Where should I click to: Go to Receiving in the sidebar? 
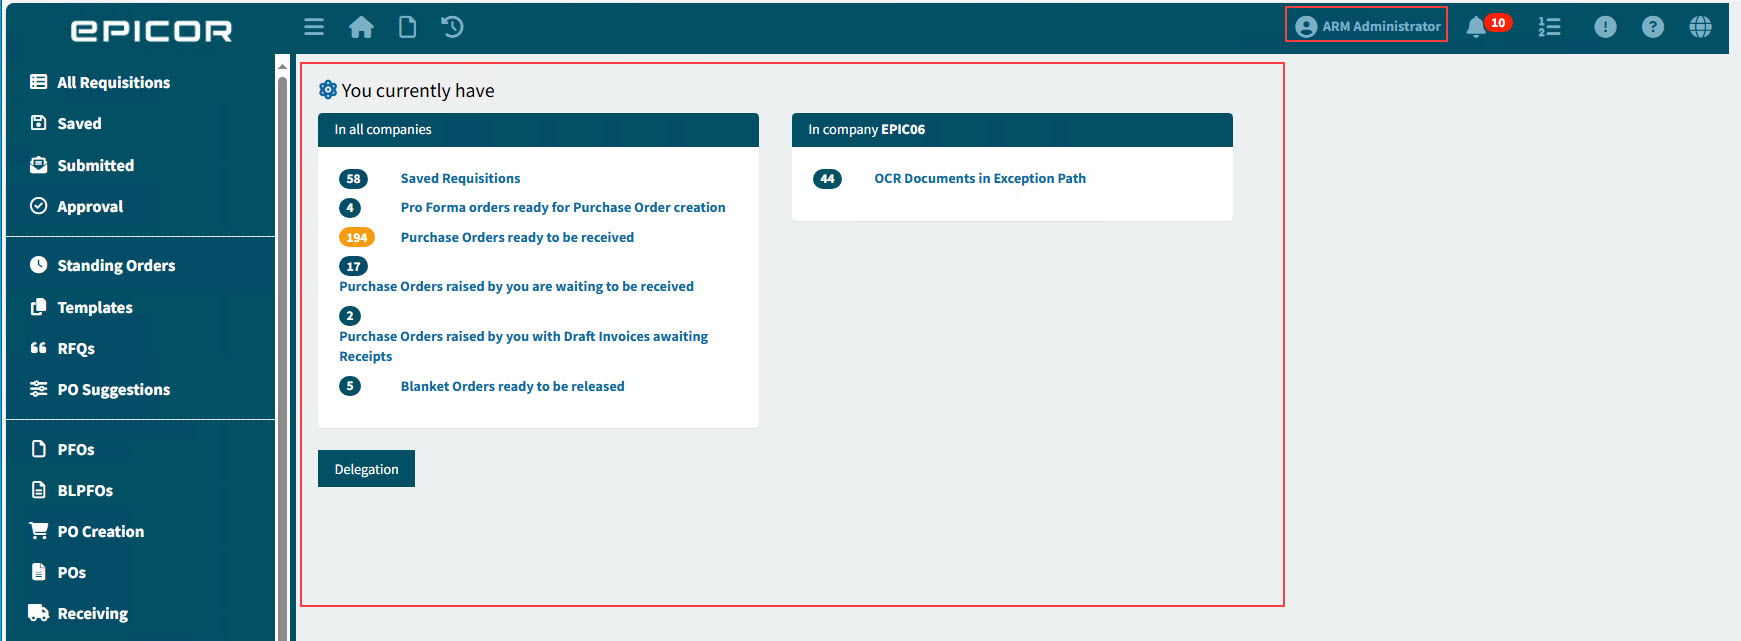coord(92,613)
